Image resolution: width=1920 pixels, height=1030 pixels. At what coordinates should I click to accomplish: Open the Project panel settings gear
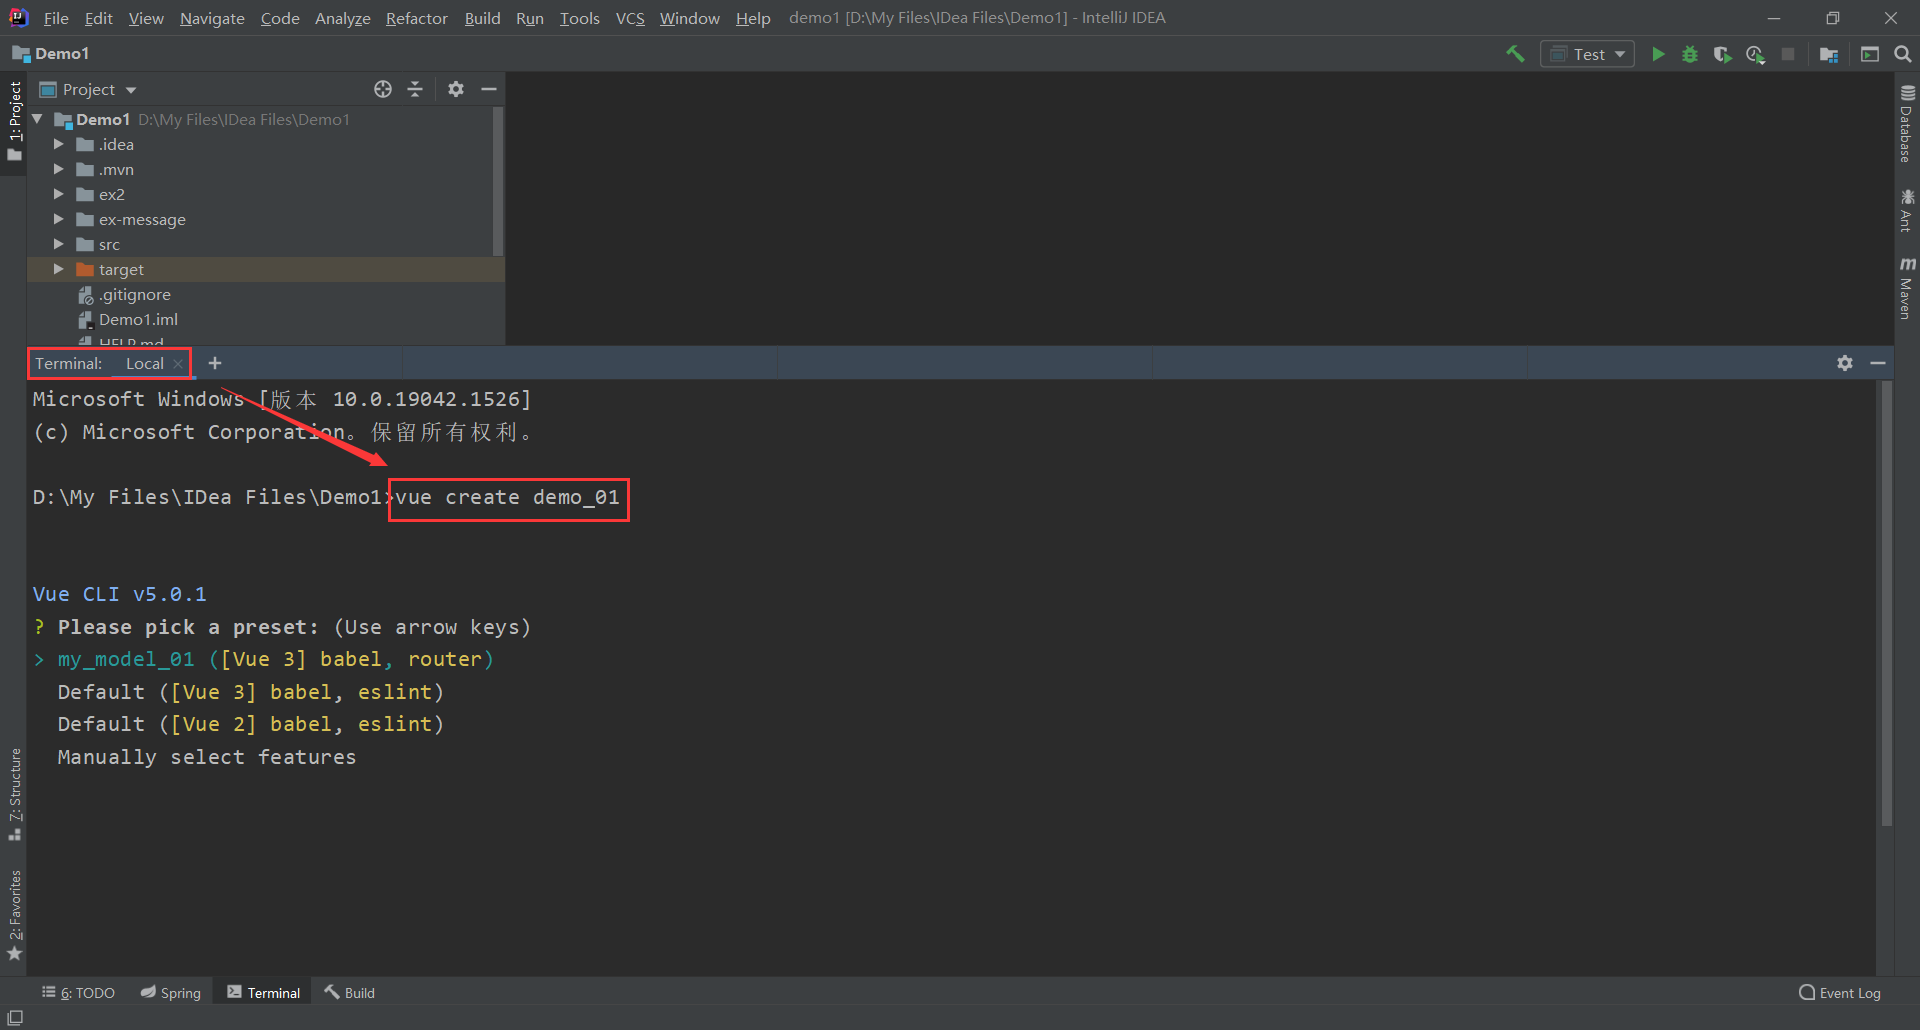pos(456,89)
